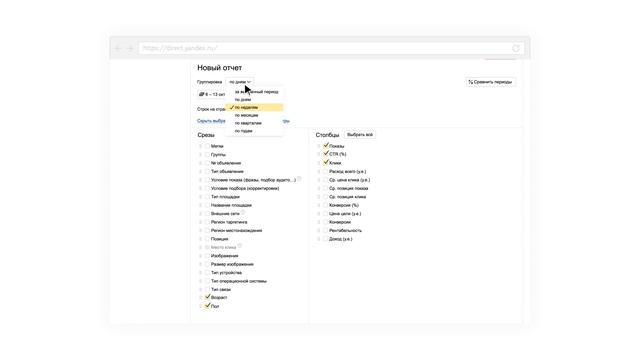Uncheck the Клики column checkbox

tap(326, 162)
